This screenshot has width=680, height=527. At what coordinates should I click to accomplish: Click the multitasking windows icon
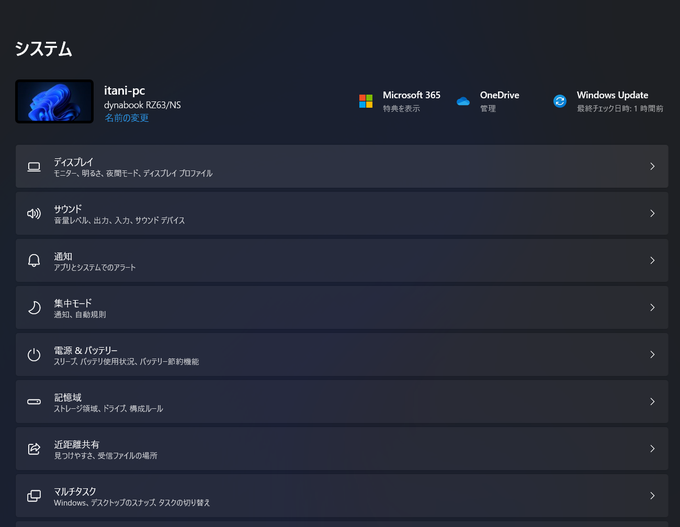34,496
